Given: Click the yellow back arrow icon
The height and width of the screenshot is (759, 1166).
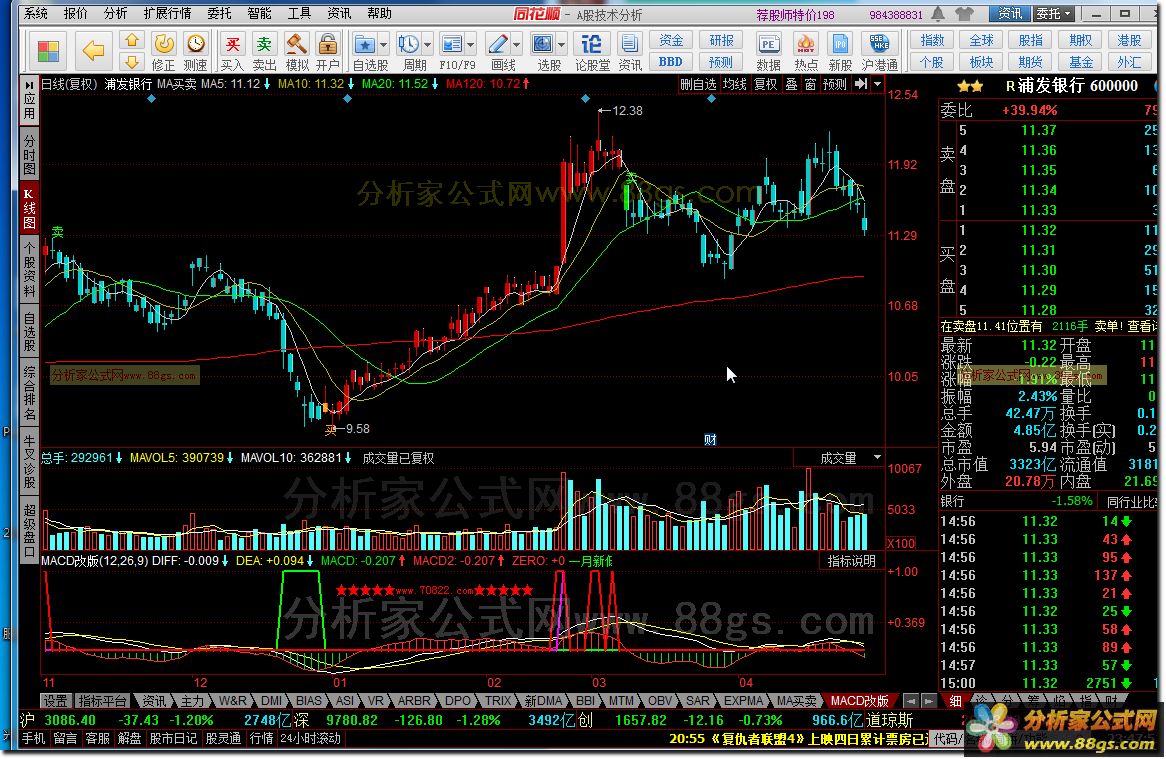Looking at the screenshot, I should [94, 51].
